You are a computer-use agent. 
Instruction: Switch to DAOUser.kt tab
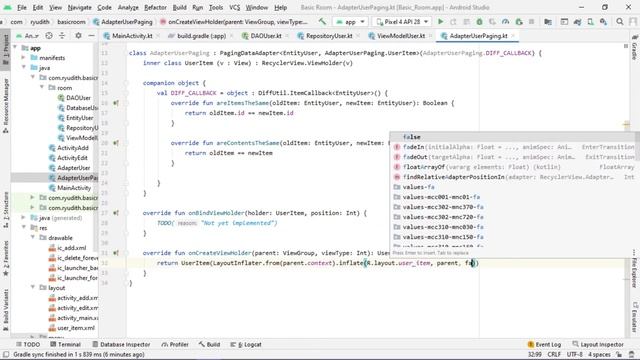click(x=266, y=36)
